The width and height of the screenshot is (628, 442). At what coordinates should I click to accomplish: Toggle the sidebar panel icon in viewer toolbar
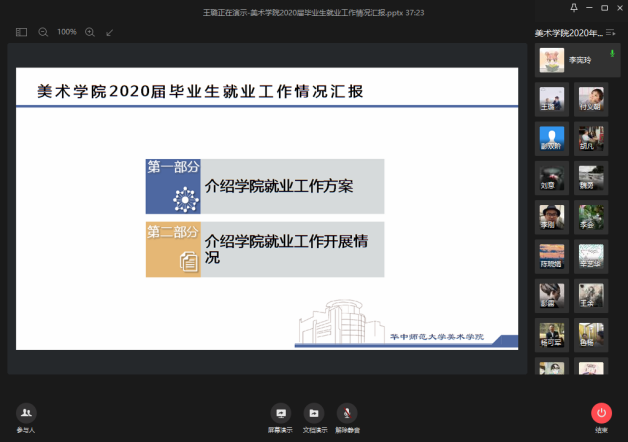pyautogui.click(x=22, y=32)
